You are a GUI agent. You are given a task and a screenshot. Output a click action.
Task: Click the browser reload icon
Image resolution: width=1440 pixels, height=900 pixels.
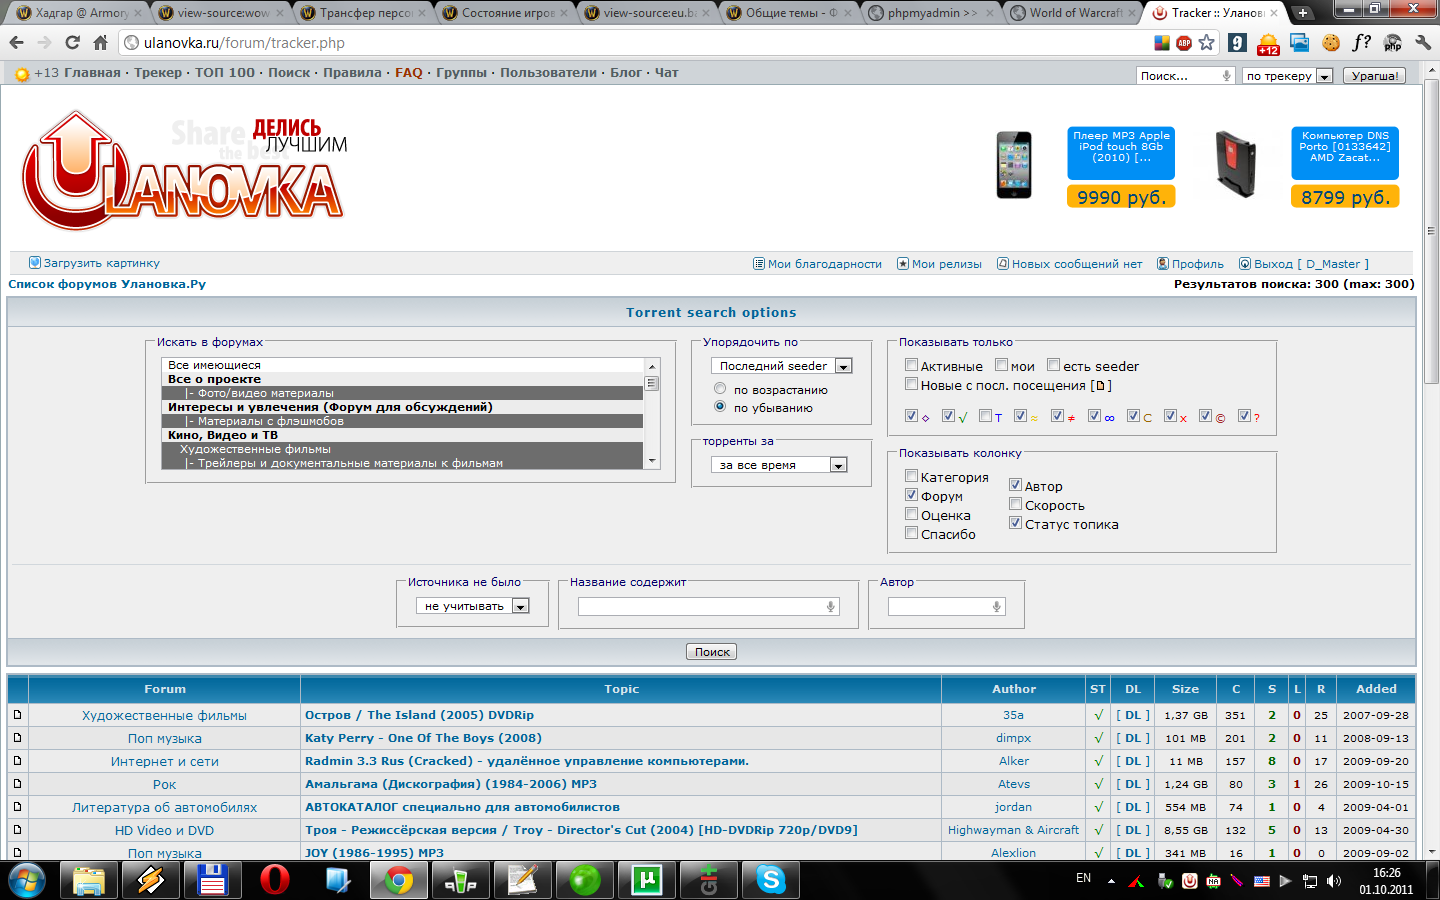[x=72, y=43]
